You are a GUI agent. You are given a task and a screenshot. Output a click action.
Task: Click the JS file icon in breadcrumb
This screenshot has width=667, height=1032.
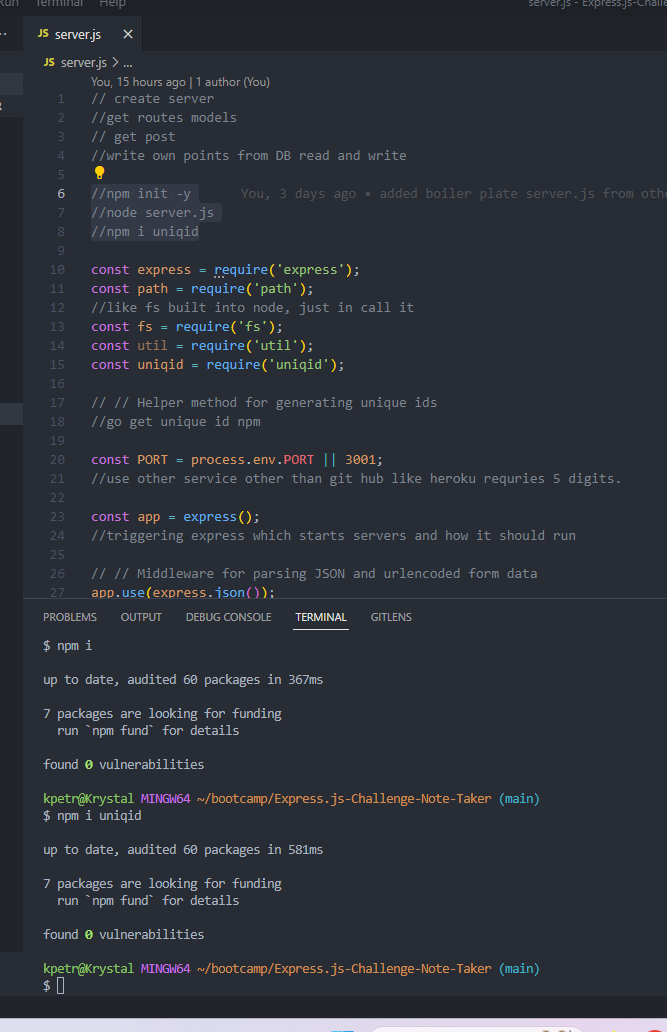pos(49,62)
